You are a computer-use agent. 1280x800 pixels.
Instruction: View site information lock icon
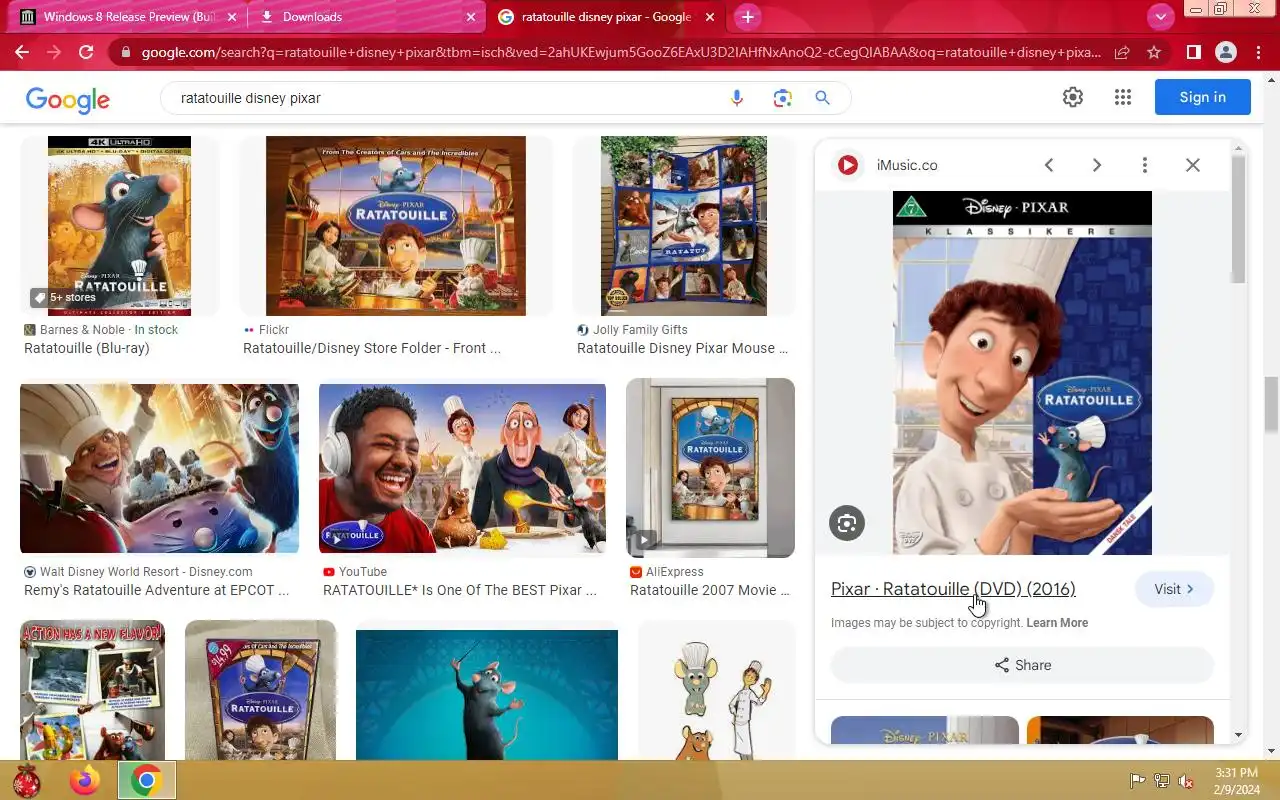[x=124, y=52]
